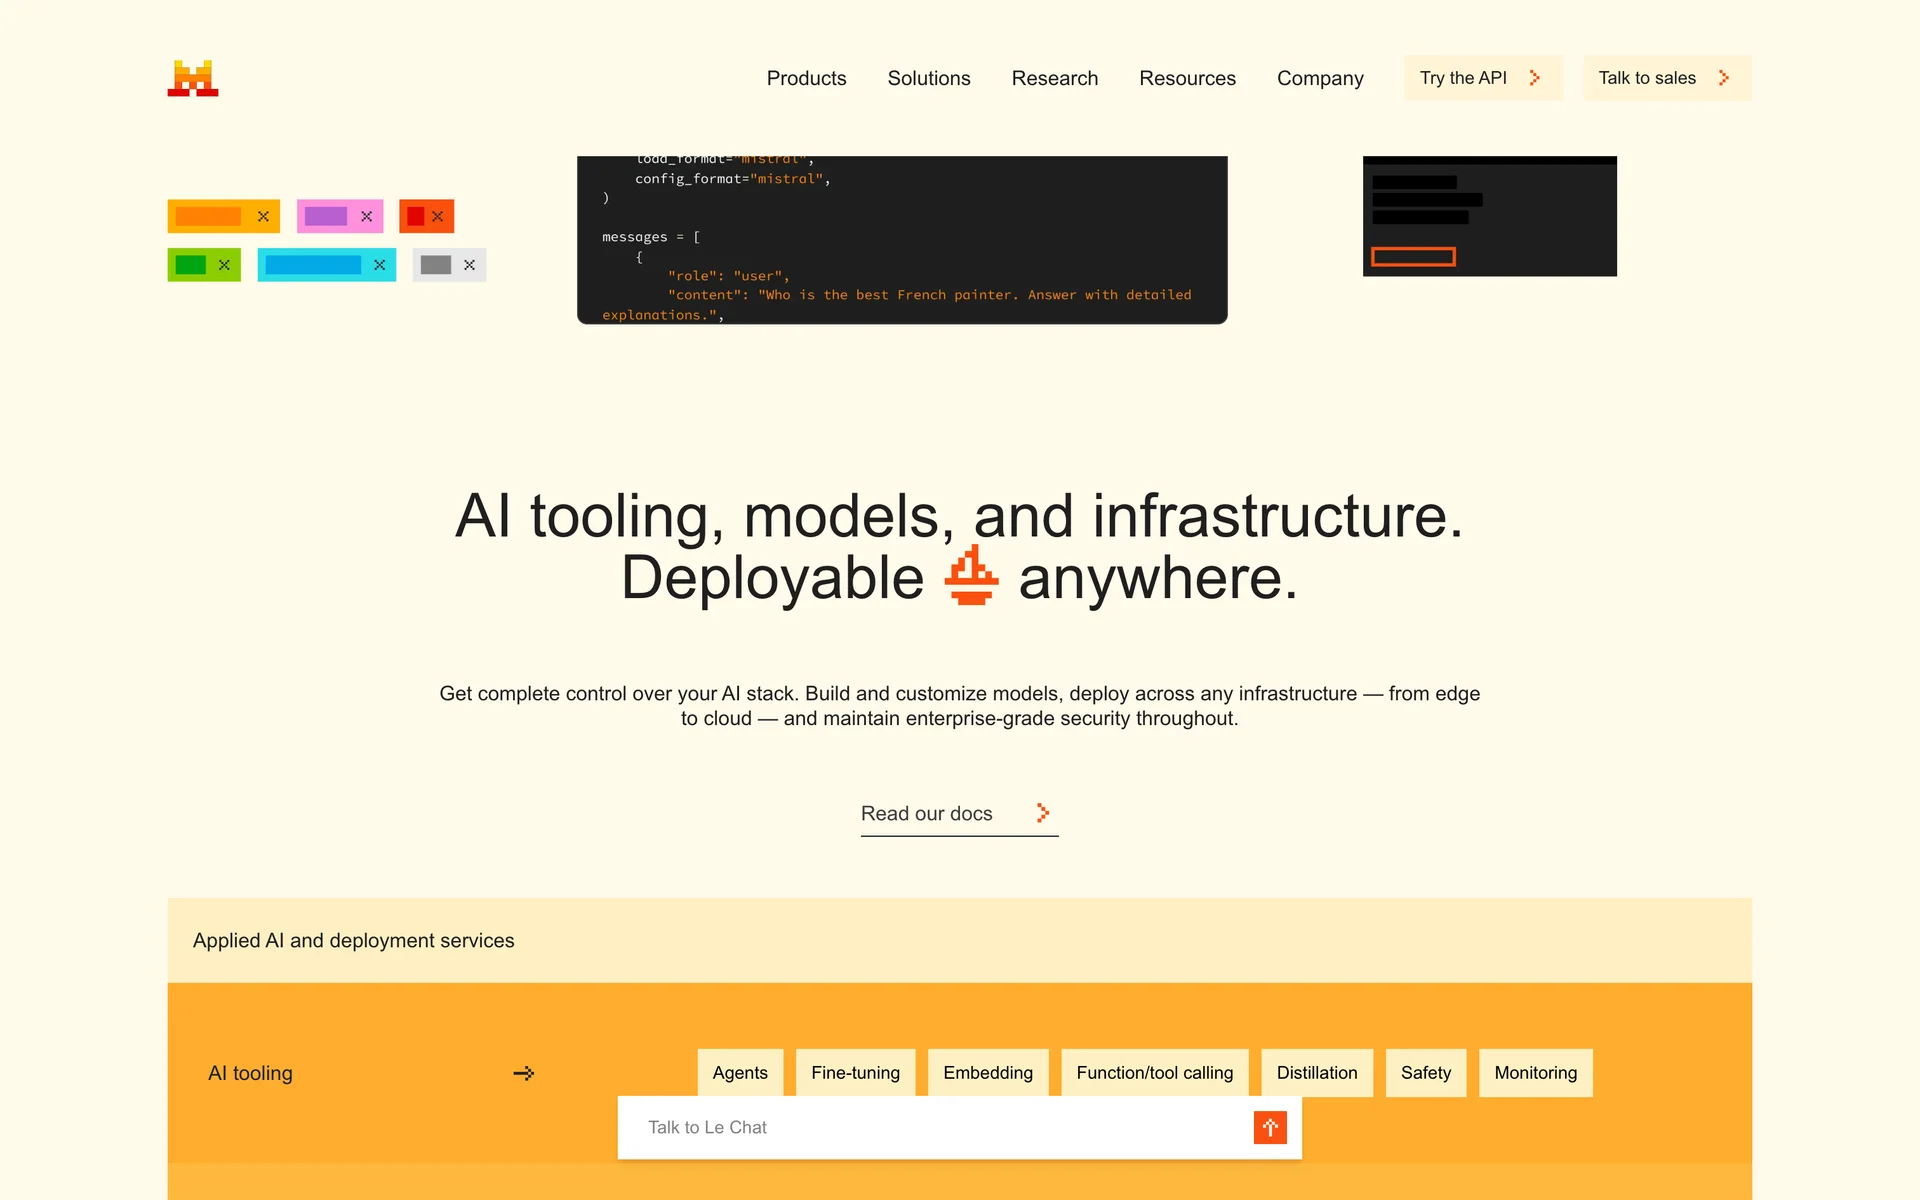
Task: Remove the green tag with its X
Action: tap(224, 265)
